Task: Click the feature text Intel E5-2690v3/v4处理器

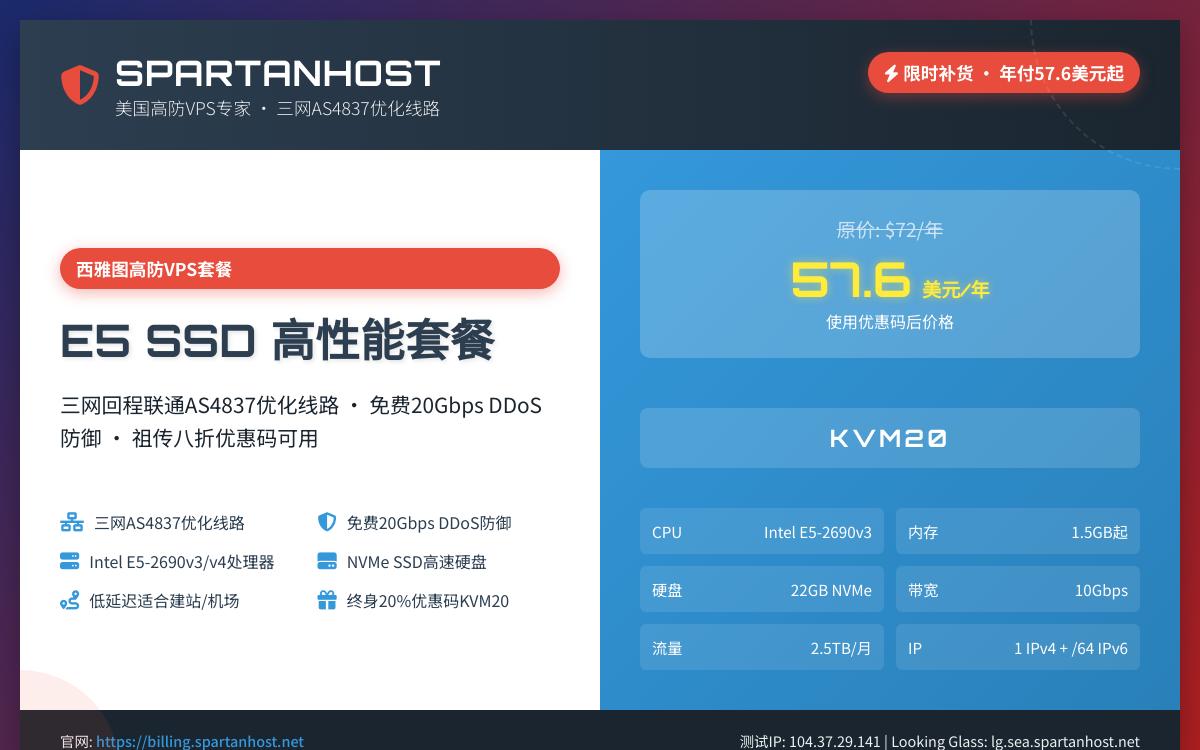Action: tap(182, 562)
